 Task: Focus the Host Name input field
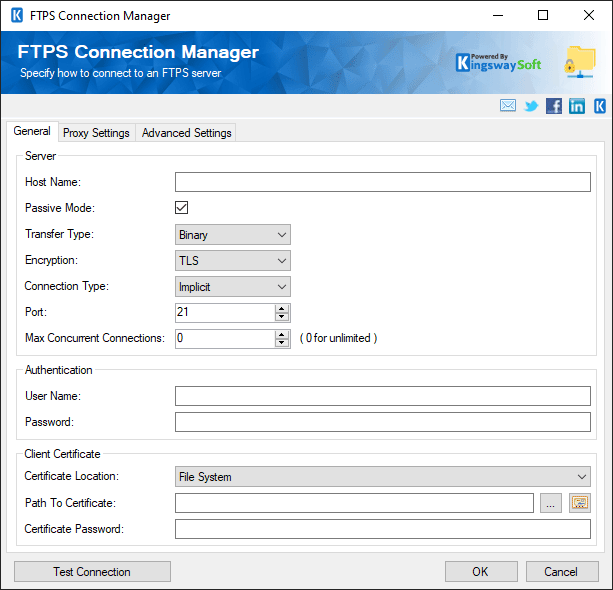[383, 182]
